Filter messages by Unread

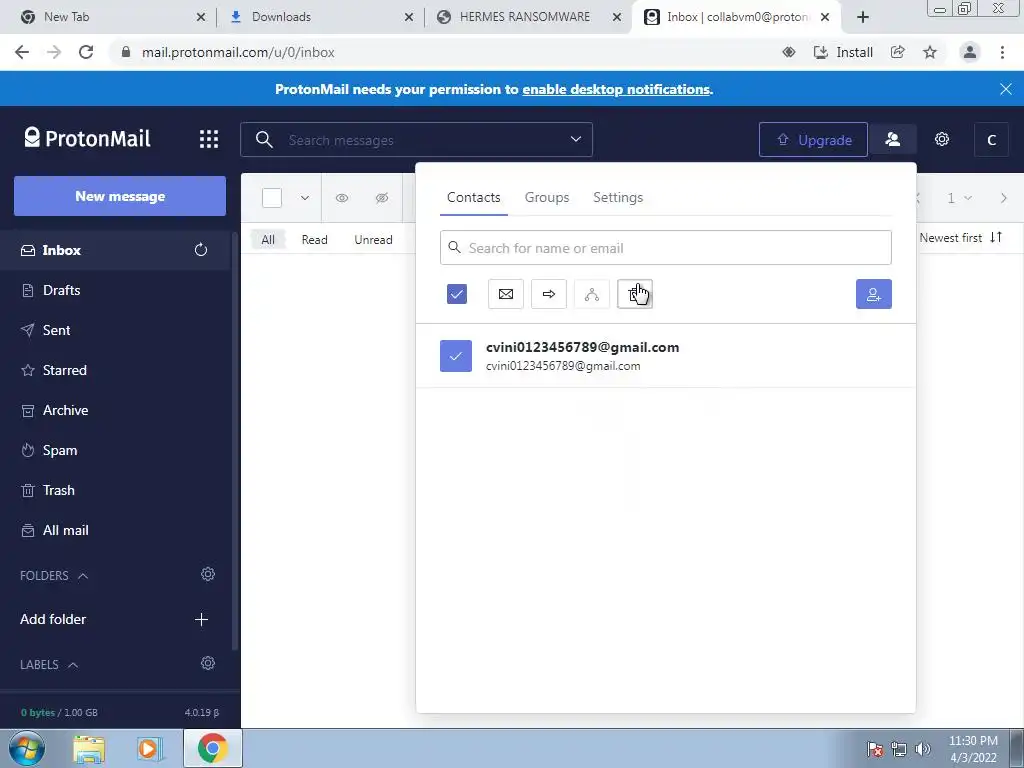pyautogui.click(x=374, y=240)
